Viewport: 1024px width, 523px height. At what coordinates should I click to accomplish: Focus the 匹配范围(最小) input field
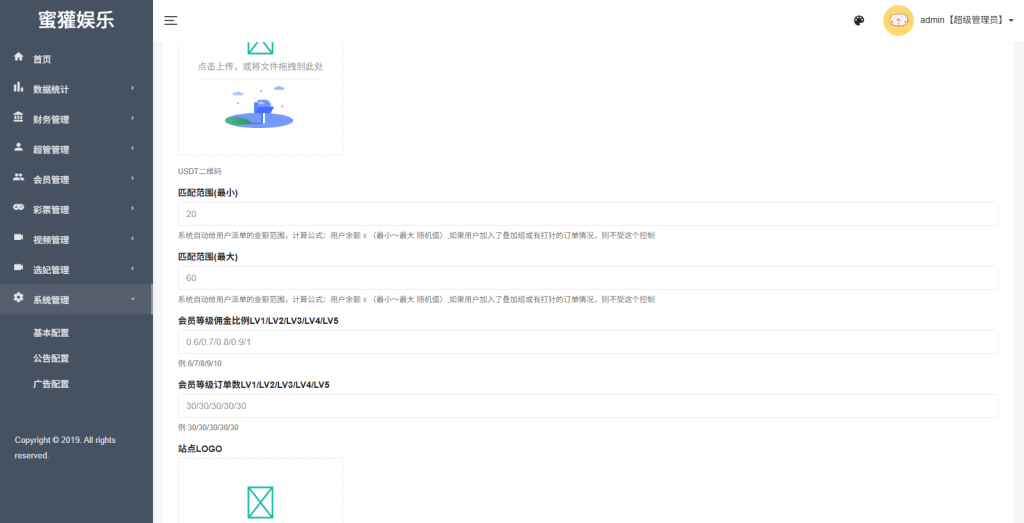pos(588,214)
